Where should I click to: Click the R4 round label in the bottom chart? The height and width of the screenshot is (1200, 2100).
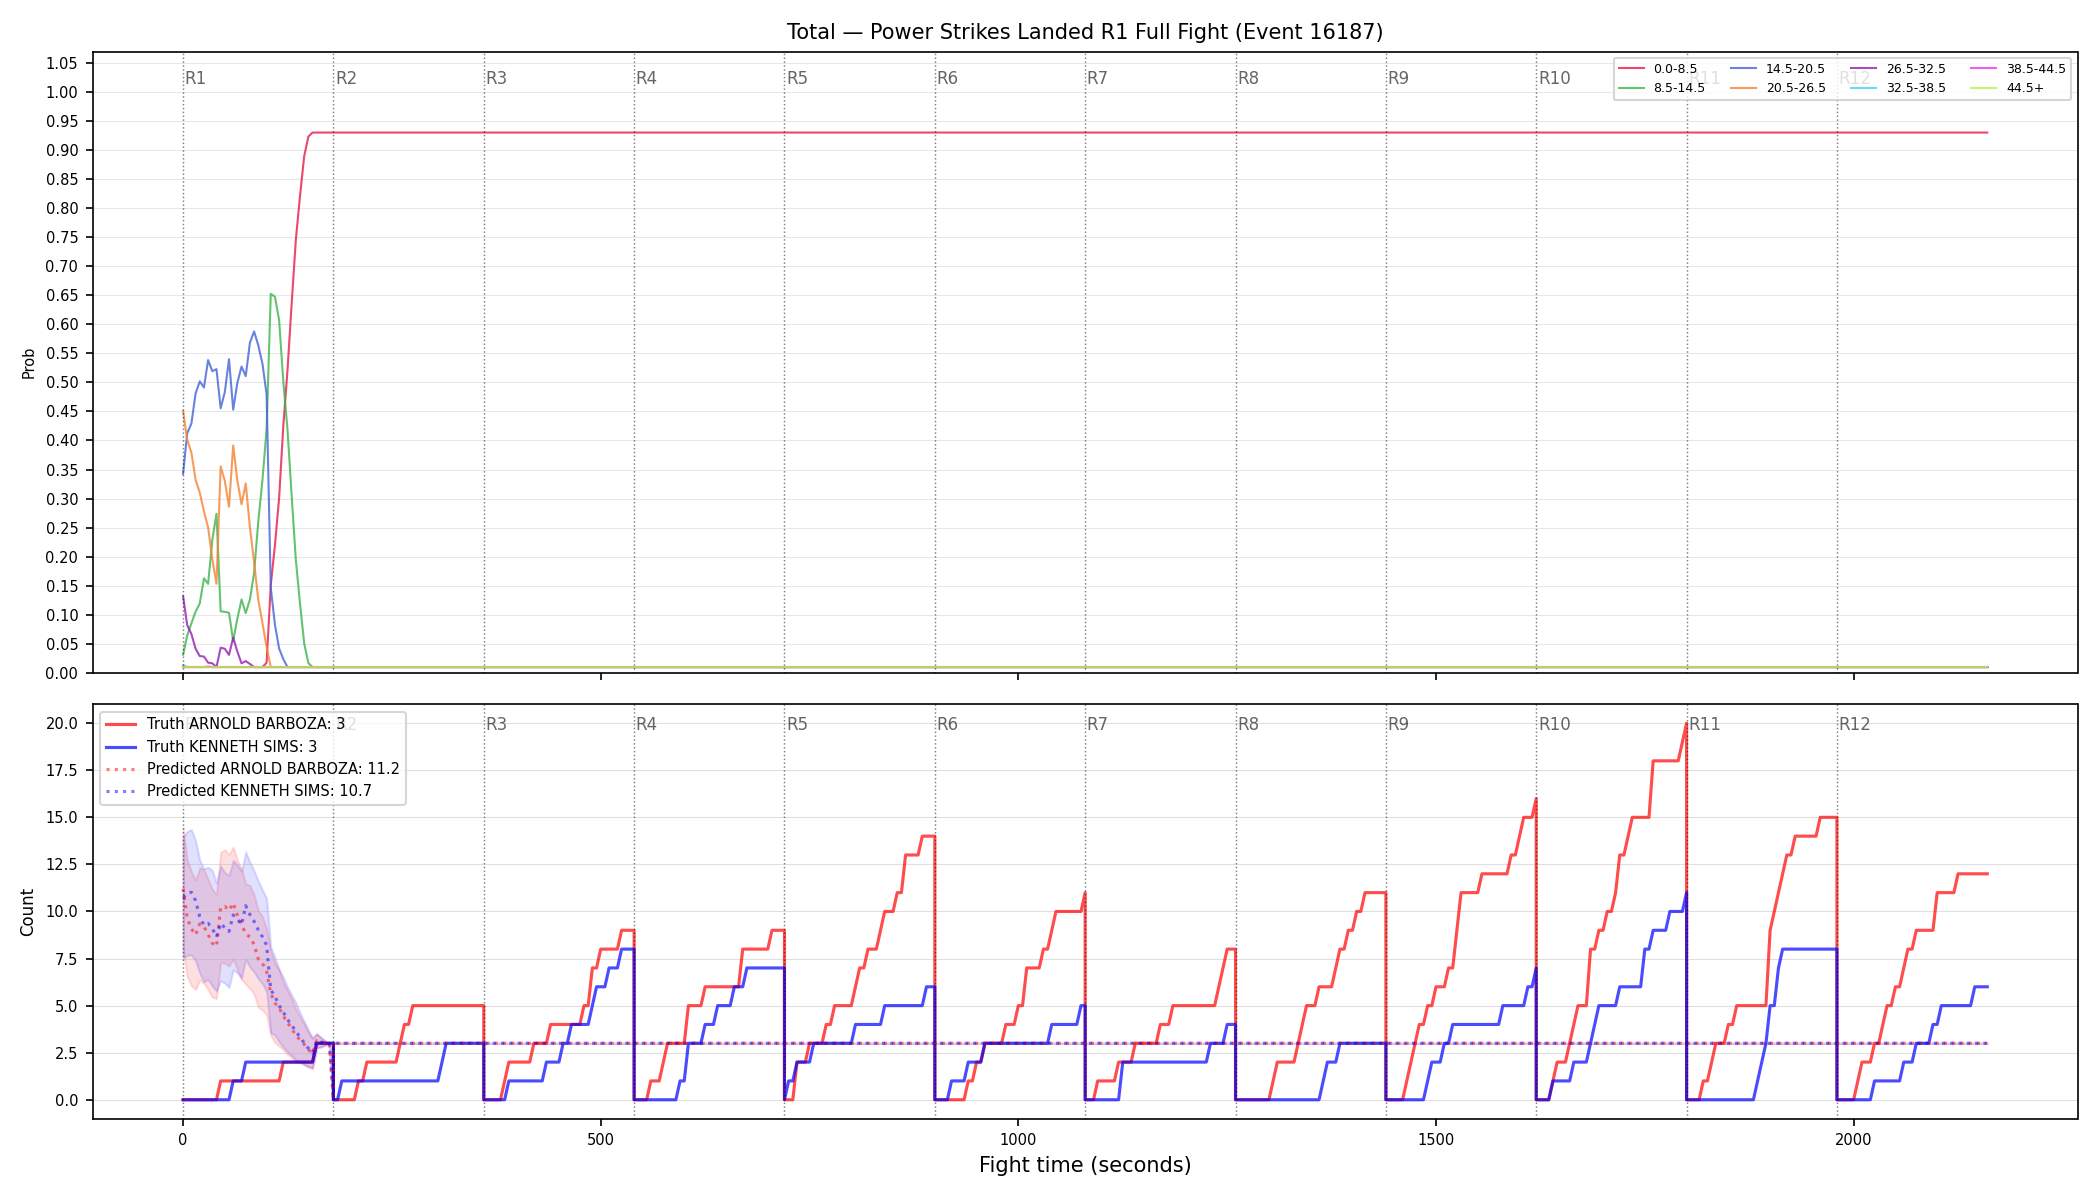tap(647, 724)
